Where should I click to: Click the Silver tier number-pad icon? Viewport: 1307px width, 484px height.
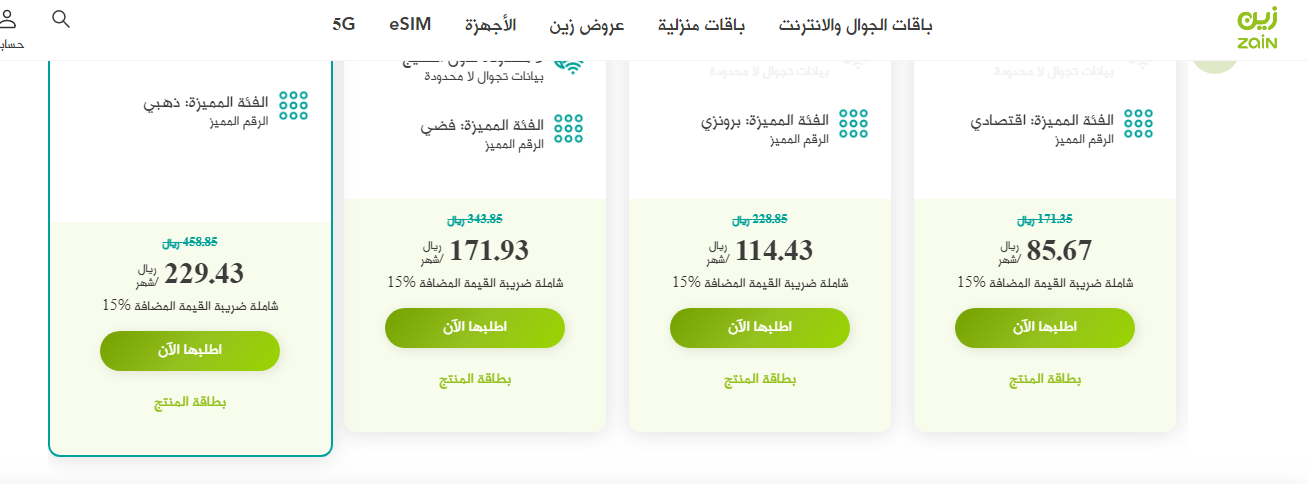tap(568, 129)
